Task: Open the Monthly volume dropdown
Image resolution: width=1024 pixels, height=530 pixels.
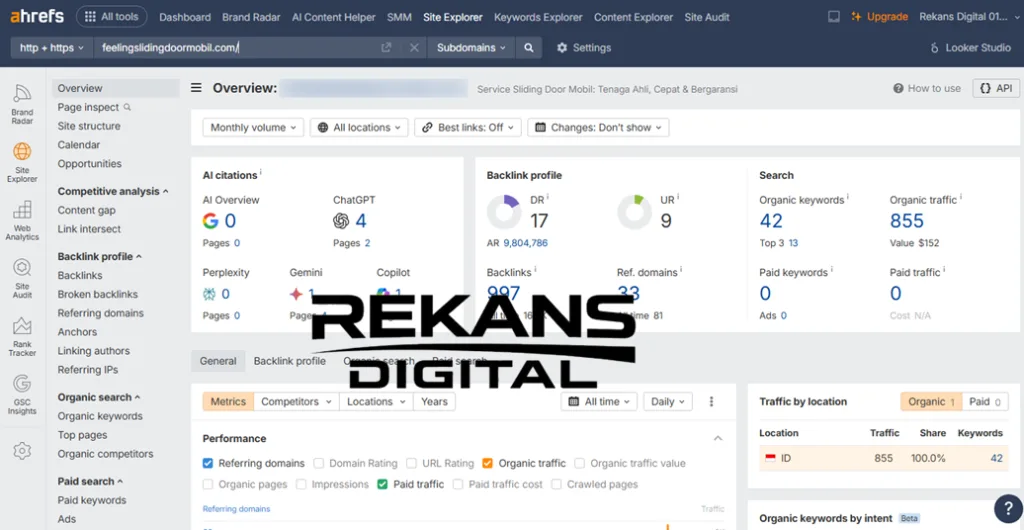Action: tap(253, 128)
